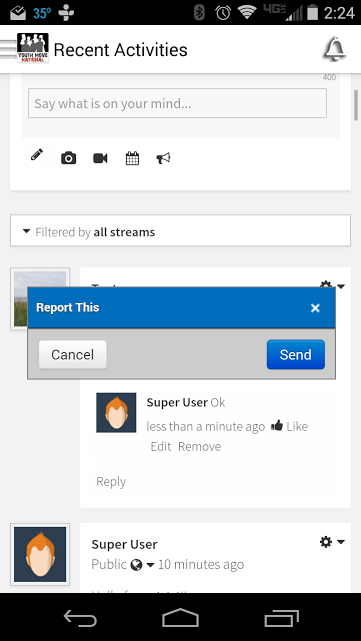The image size is (361, 641).
Task: Tap the Super User comment avatar
Action: click(x=116, y=412)
